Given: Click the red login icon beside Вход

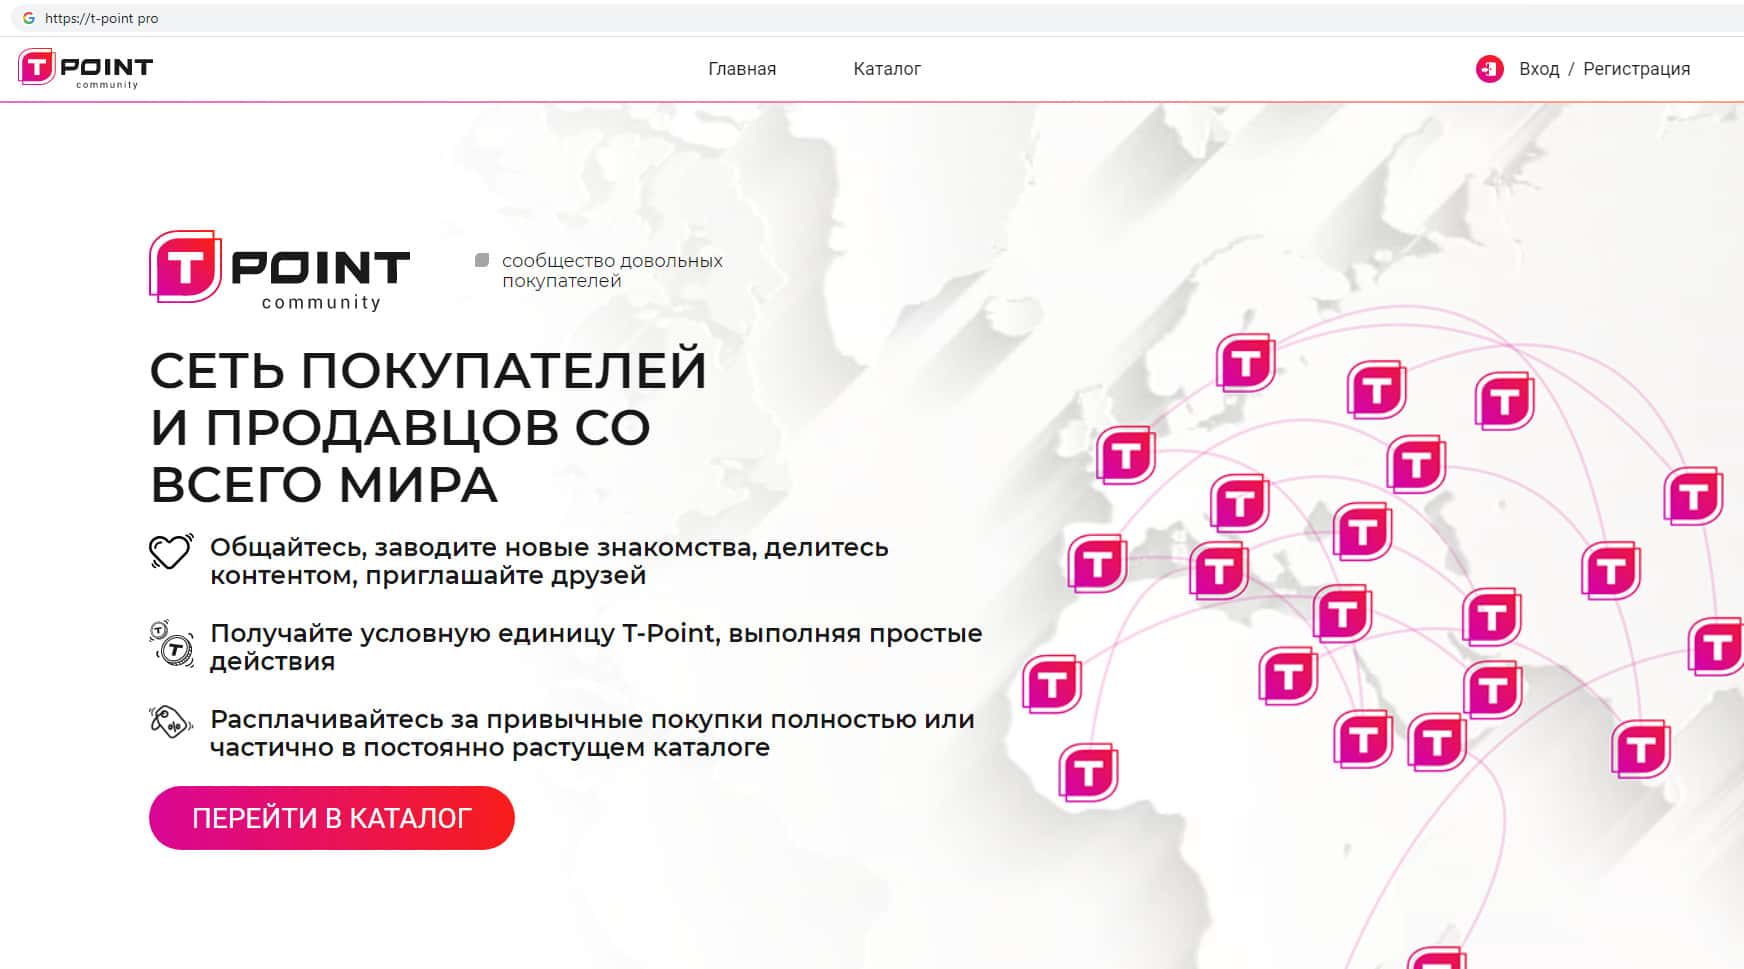Looking at the screenshot, I should 1489,69.
